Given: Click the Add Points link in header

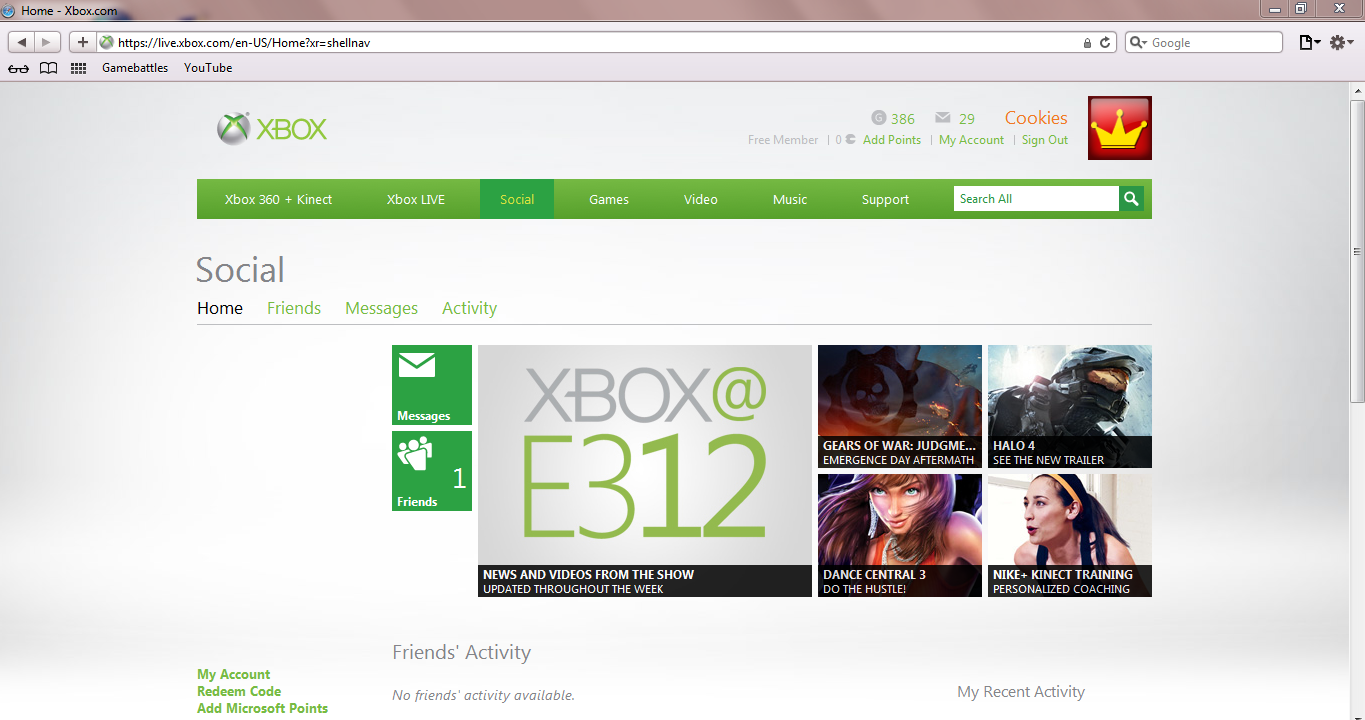Looking at the screenshot, I should [x=892, y=140].
